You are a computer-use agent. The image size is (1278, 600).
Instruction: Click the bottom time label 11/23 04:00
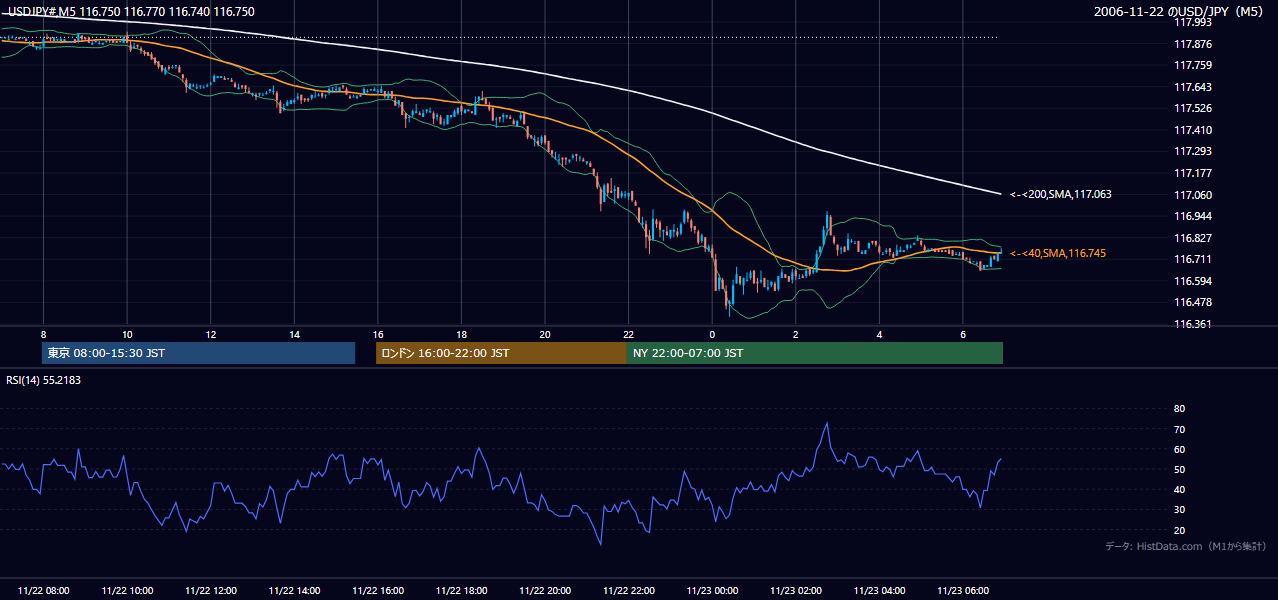[879, 591]
